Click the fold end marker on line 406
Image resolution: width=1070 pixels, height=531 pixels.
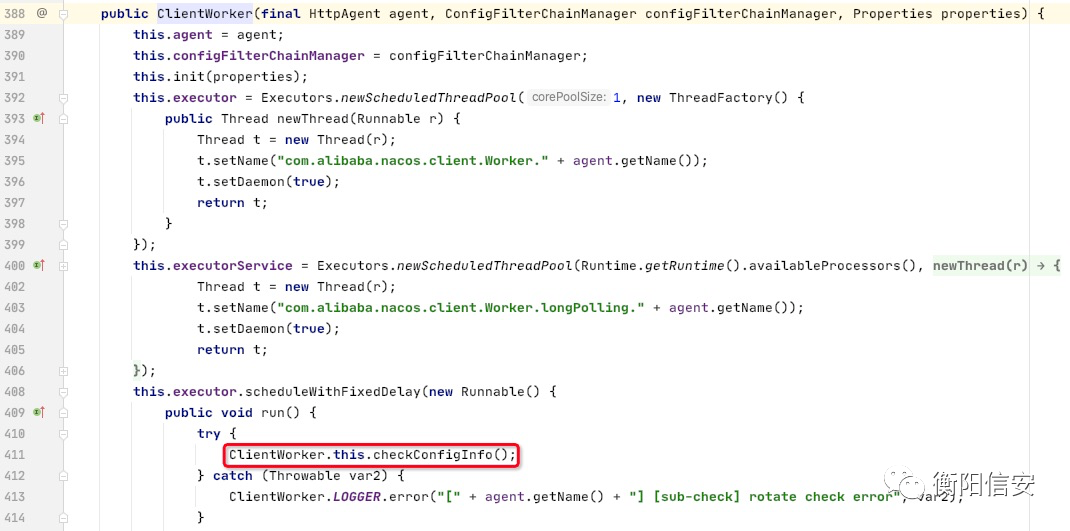[63, 371]
